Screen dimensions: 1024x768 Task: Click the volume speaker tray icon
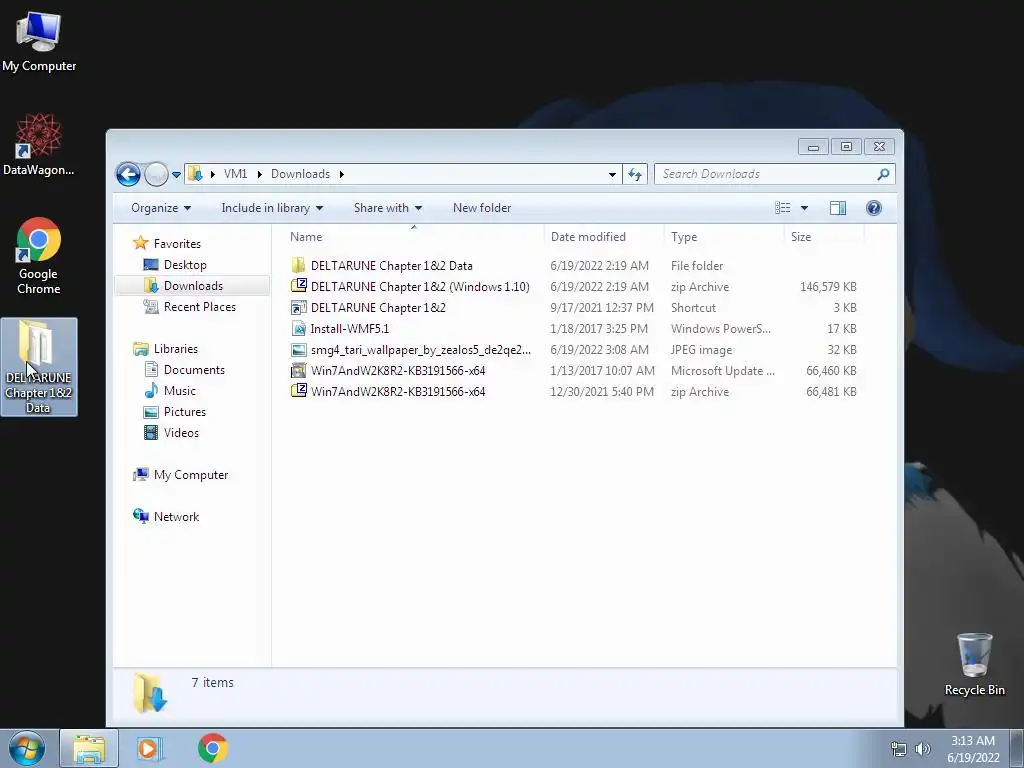923,748
